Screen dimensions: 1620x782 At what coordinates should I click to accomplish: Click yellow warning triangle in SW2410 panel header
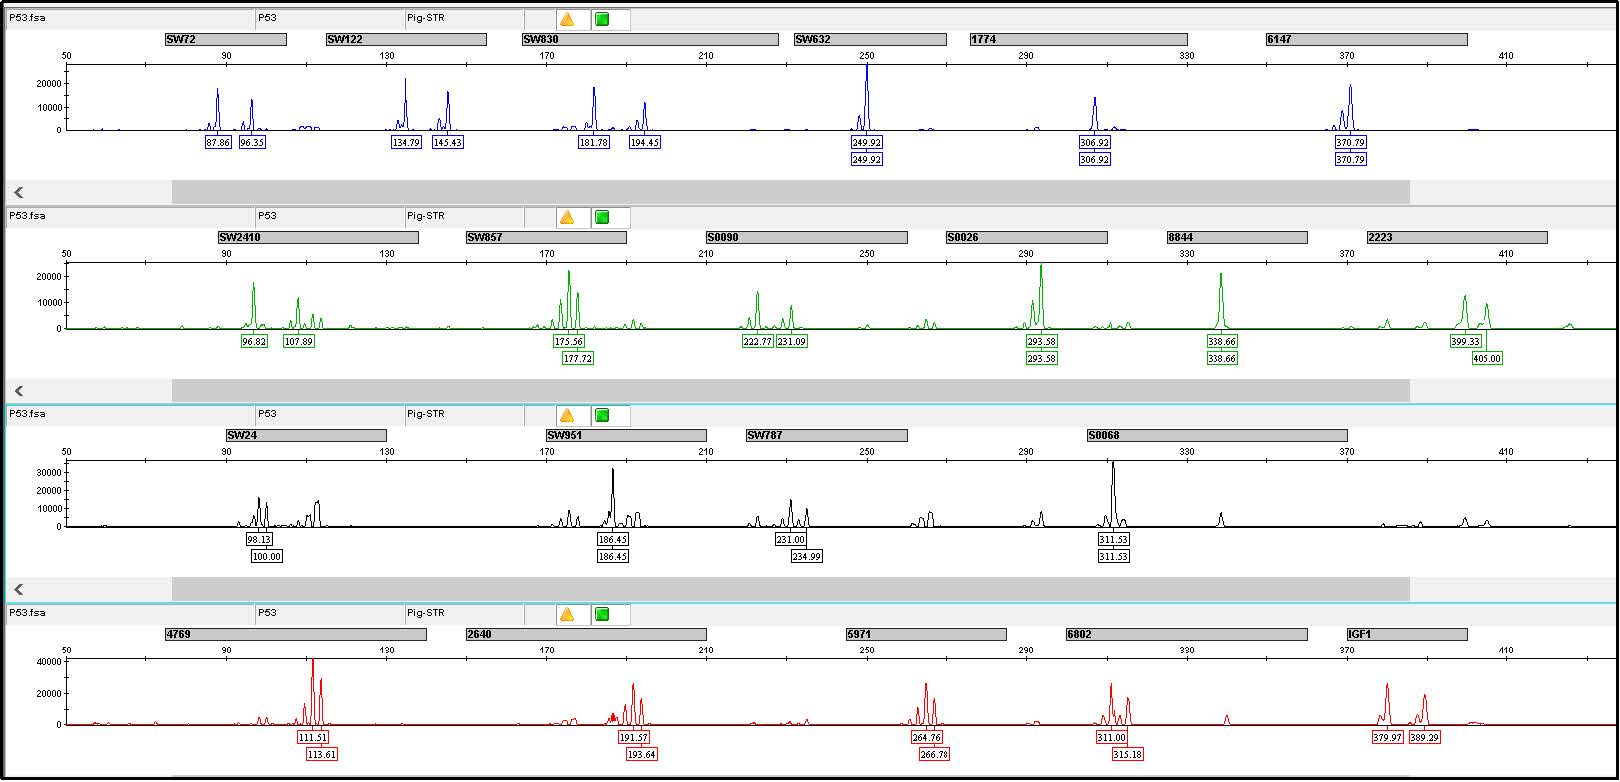[567, 217]
